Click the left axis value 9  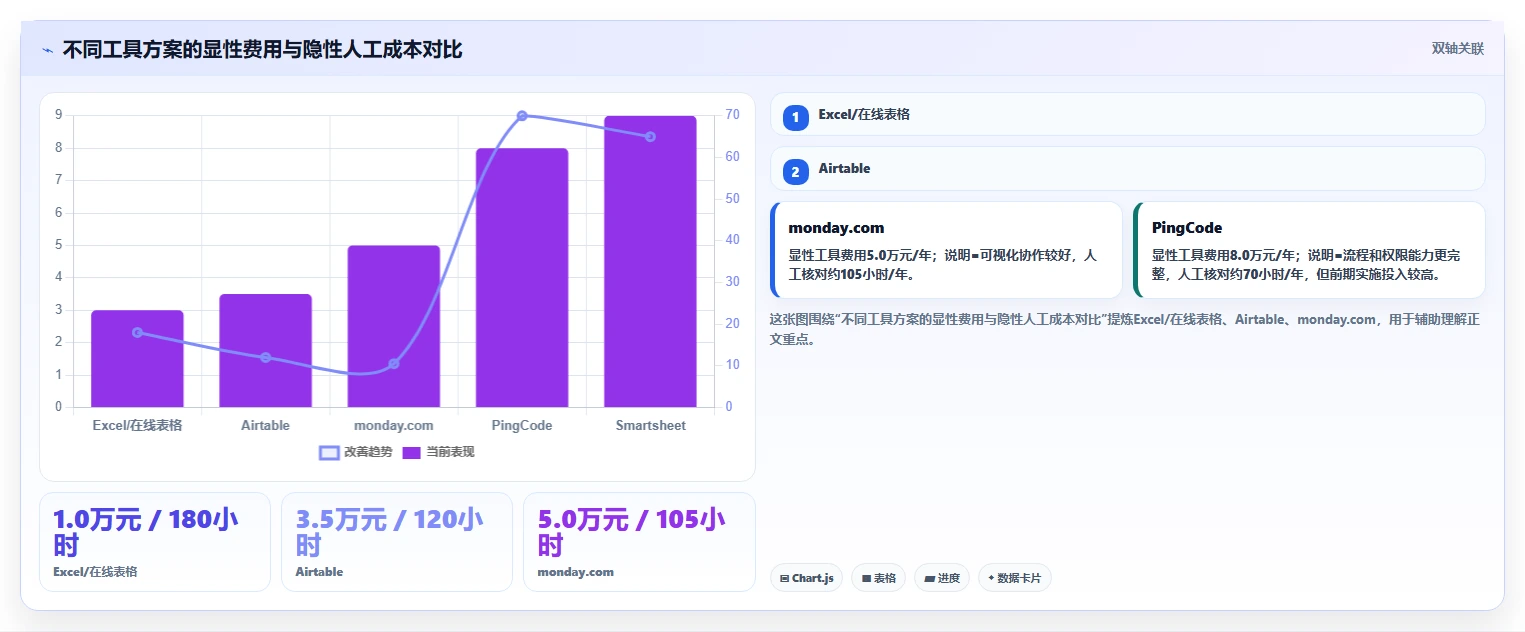pyautogui.click(x=59, y=115)
